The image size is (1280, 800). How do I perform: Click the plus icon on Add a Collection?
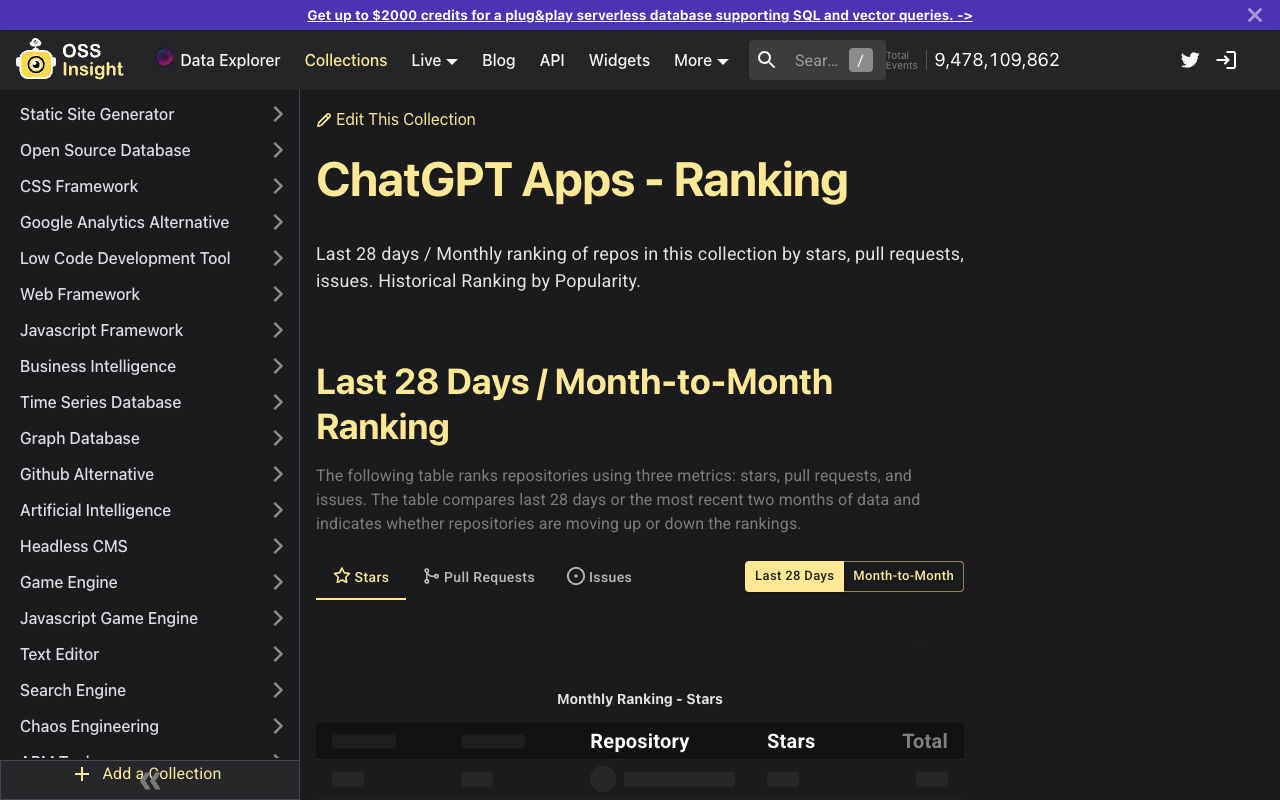tap(82, 774)
